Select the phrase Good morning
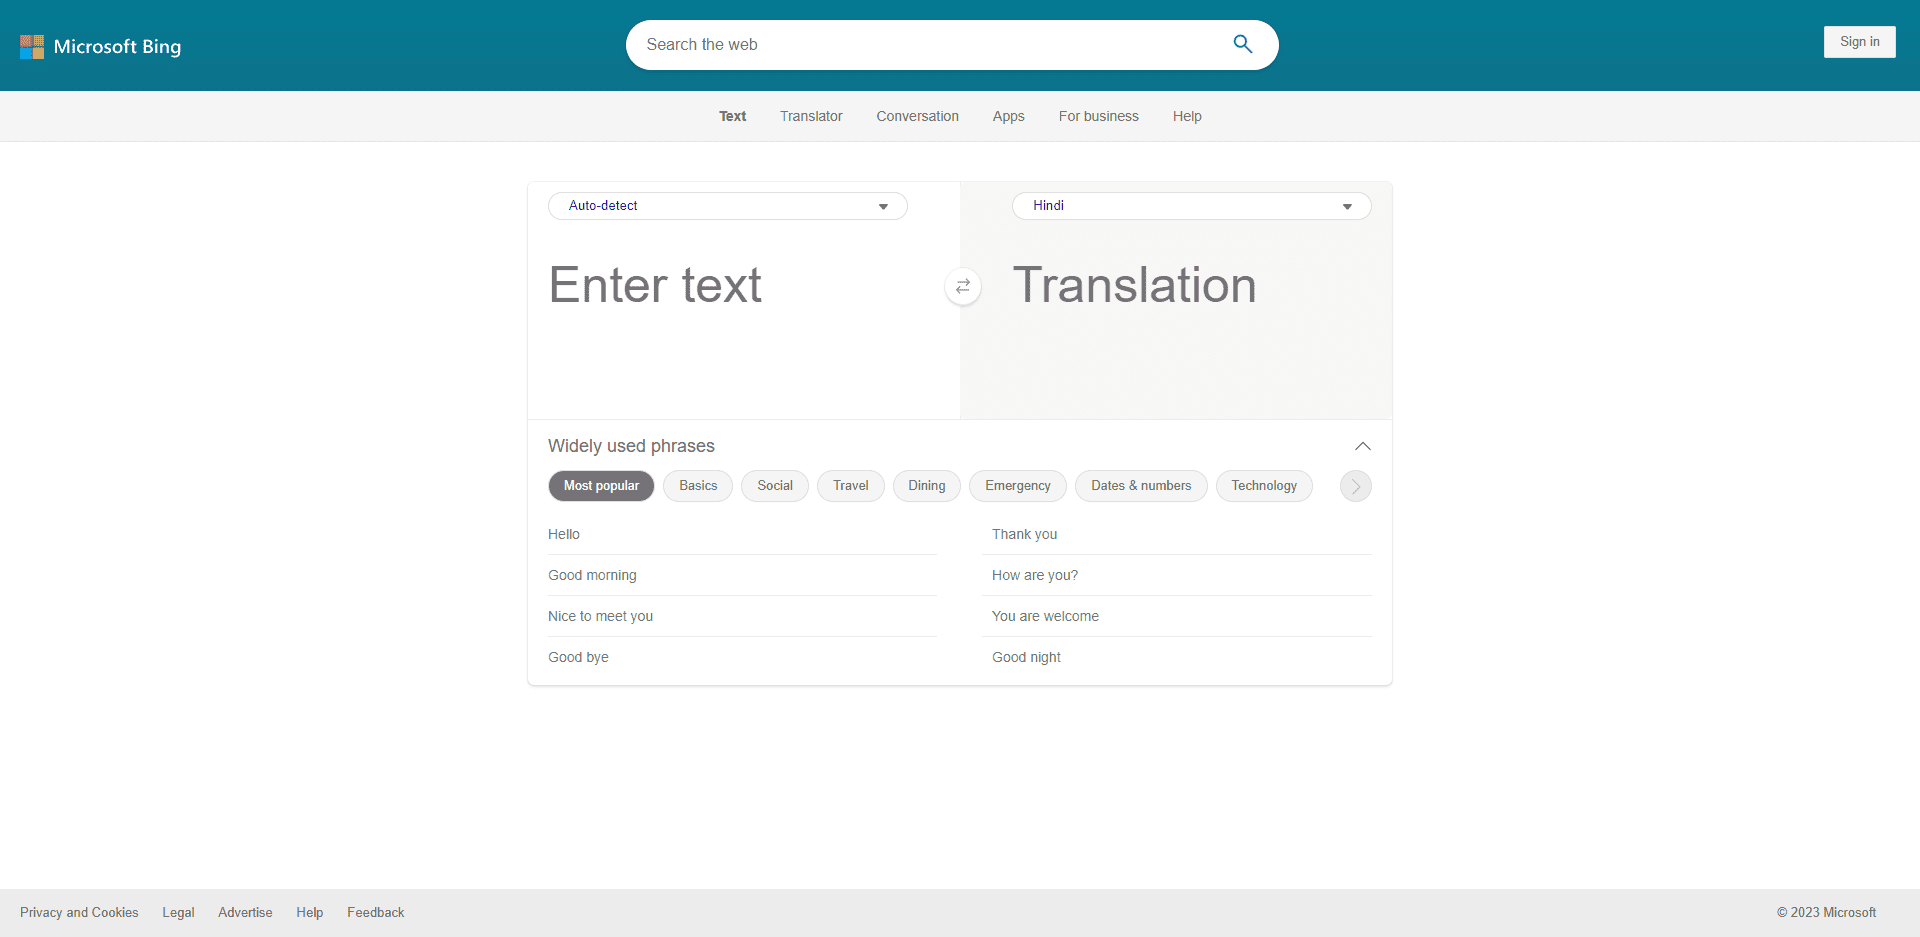The height and width of the screenshot is (937, 1920). pyautogui.click(x=592, y=575)
